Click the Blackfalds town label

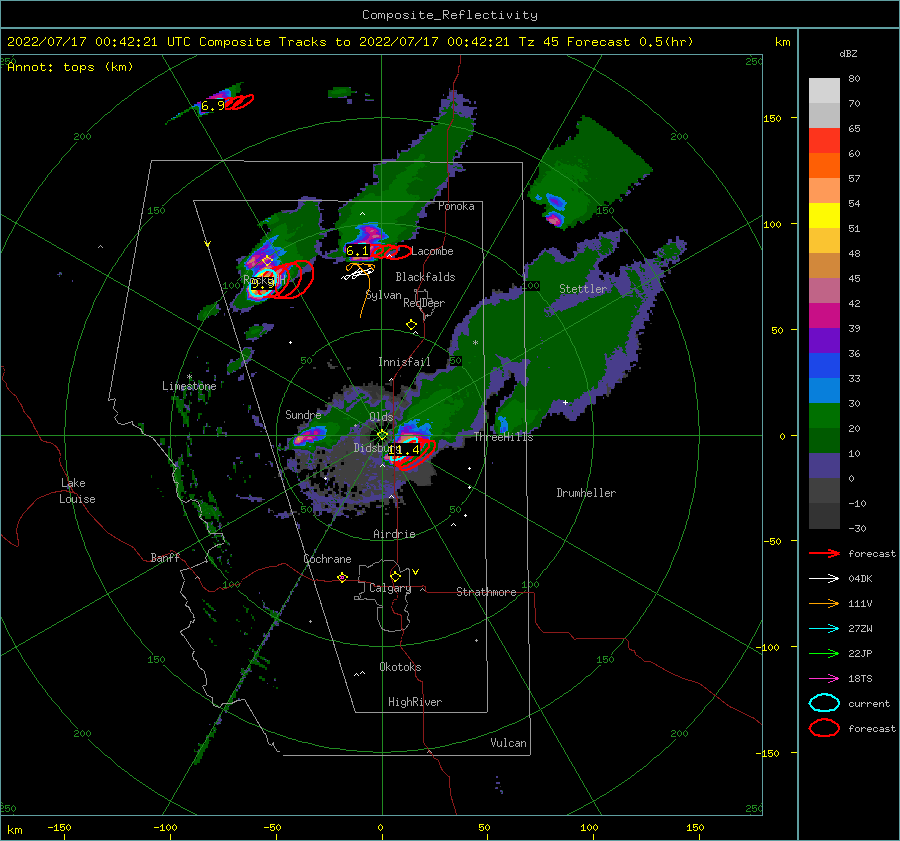(425, 277)
